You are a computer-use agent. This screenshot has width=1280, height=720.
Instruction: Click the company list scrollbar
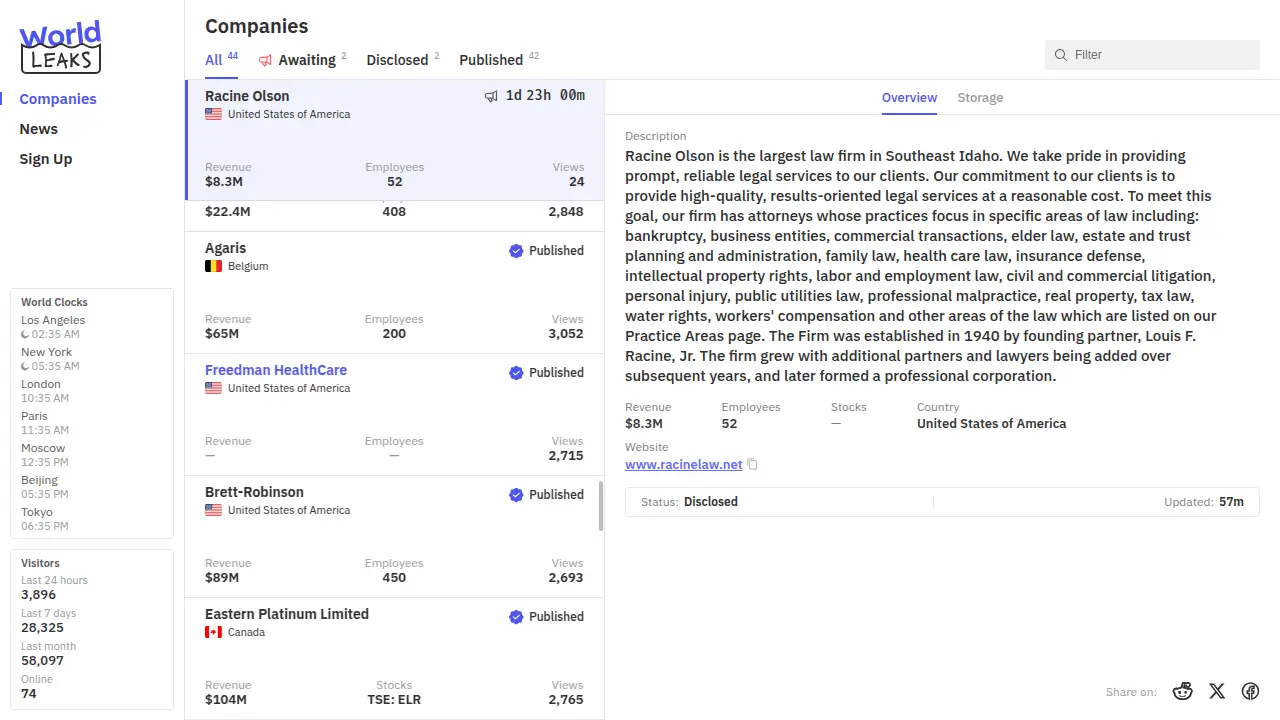[601, 506]
